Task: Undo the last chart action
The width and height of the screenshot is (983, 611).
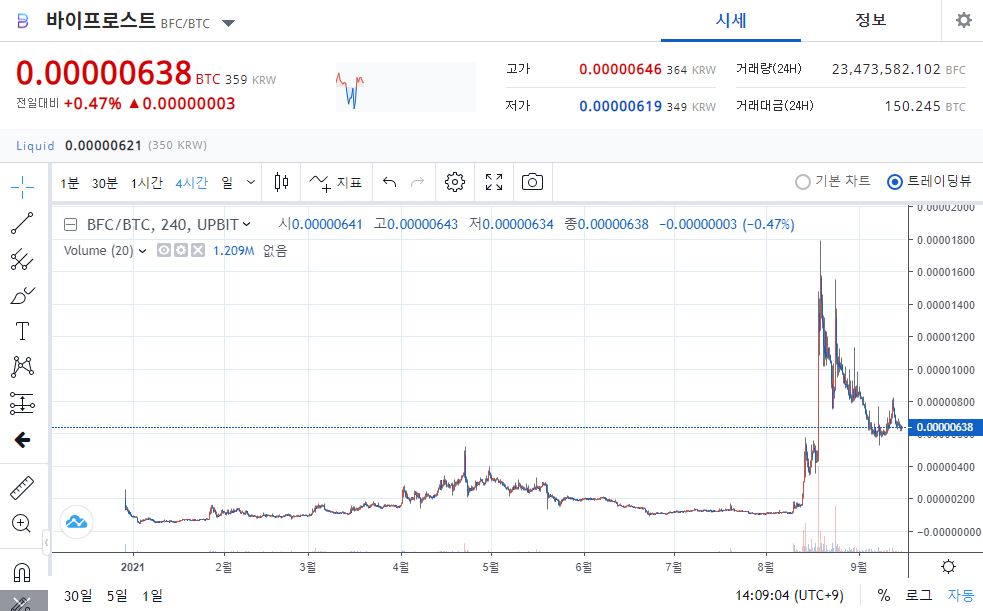Action: click(x=389, y=182)
